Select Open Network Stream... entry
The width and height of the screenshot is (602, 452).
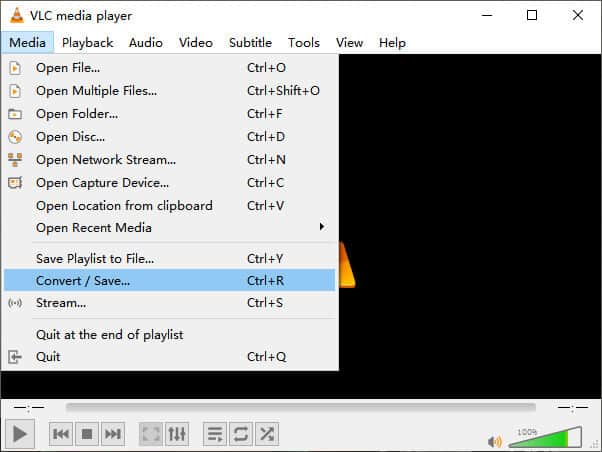tap(170, 160)
